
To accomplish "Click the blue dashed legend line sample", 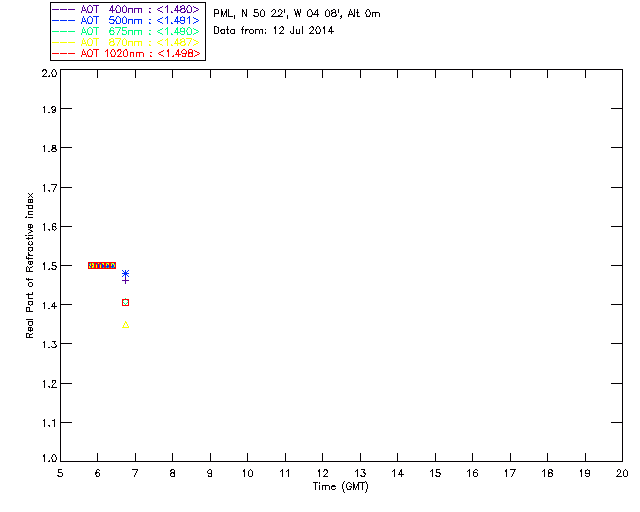I will click(64, 20).
